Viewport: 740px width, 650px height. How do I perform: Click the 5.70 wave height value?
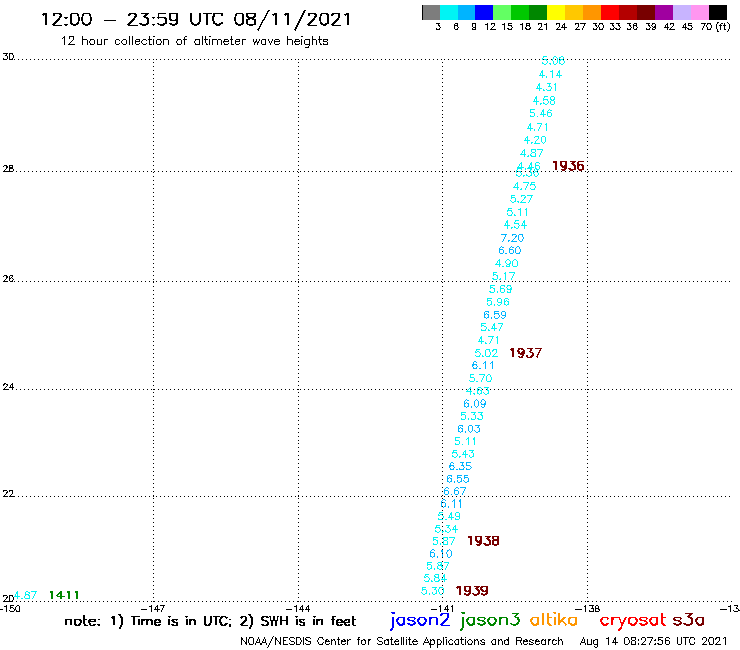click(x=480, y=378)
